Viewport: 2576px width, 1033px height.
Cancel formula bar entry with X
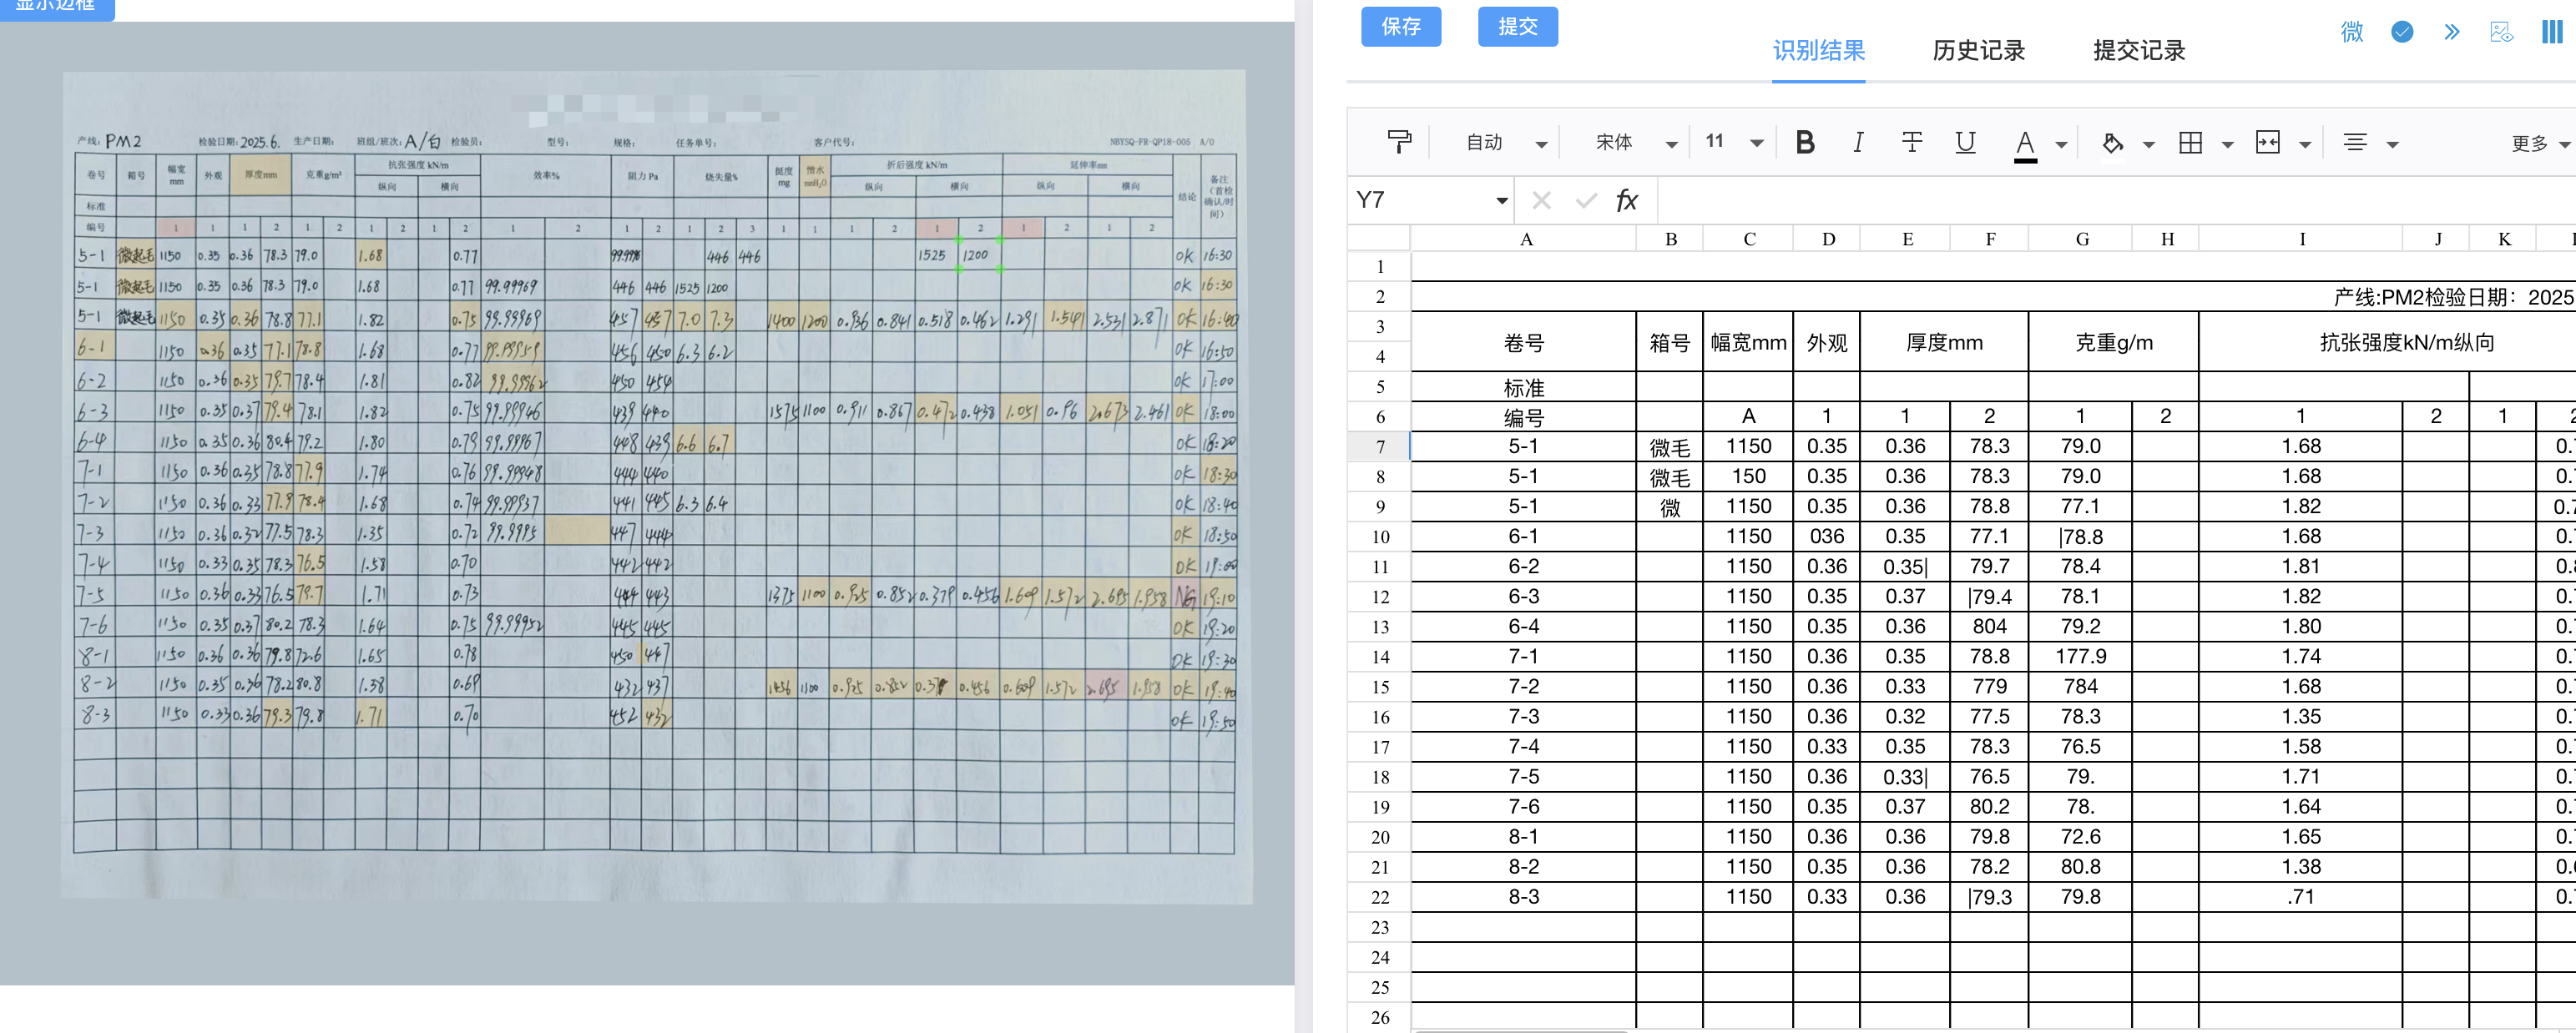(1541, 200)
